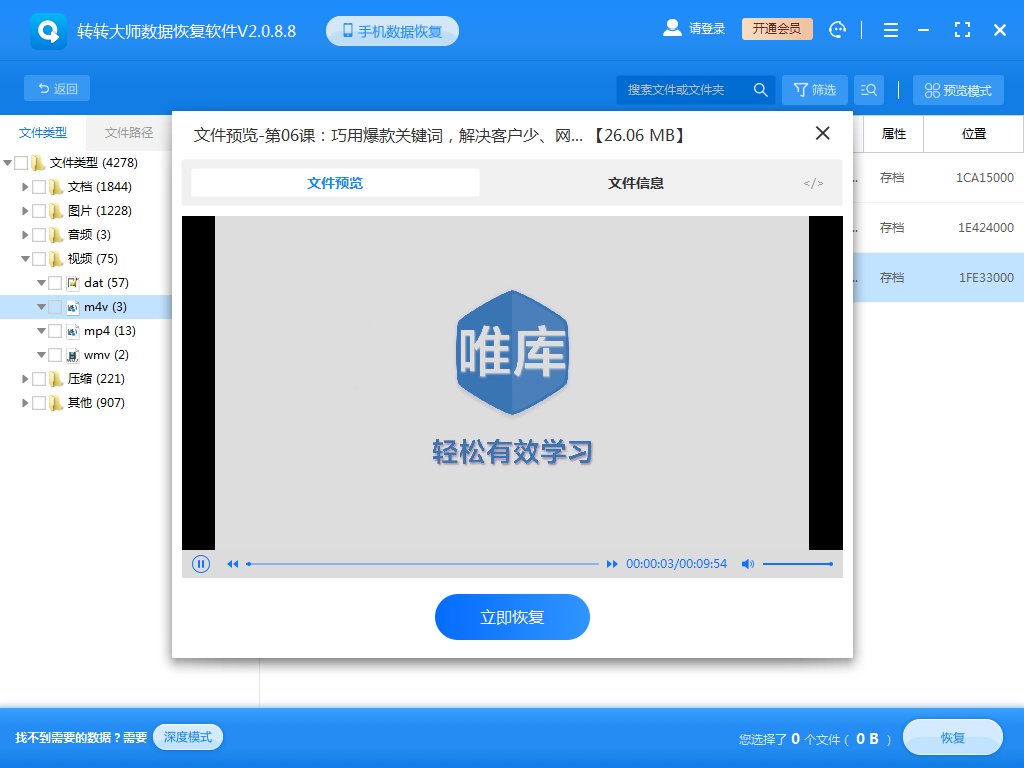Expand the 其他 tree node
The image size is (1024, 768).
[x=25, y=403]
